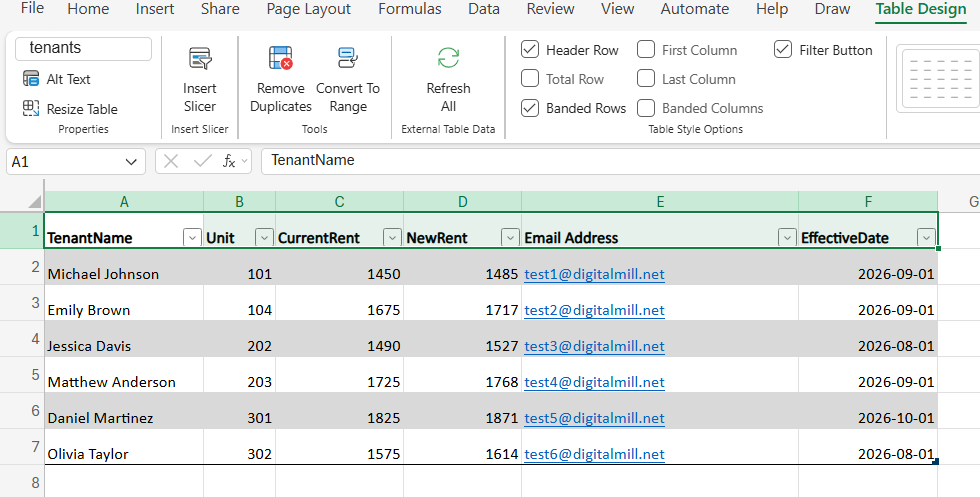Open the Page Layout tab
This screenshot has width=980, height=497.
click(x=309, y=9)
